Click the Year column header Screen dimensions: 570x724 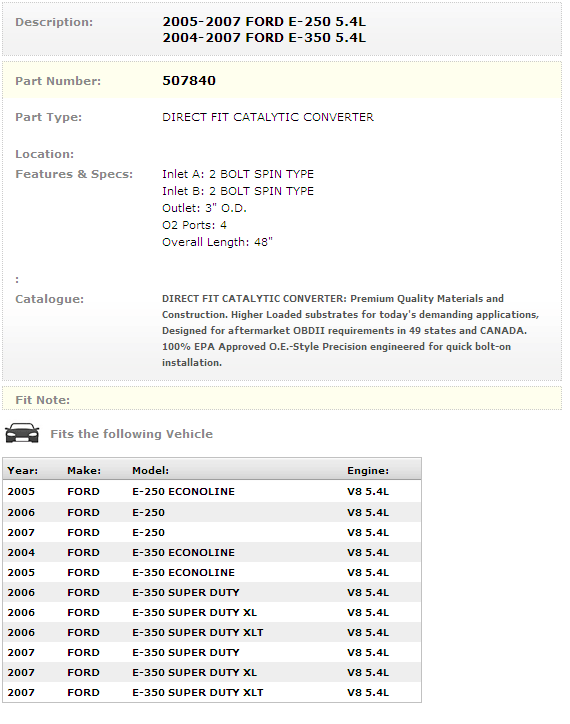coord(23,471)
